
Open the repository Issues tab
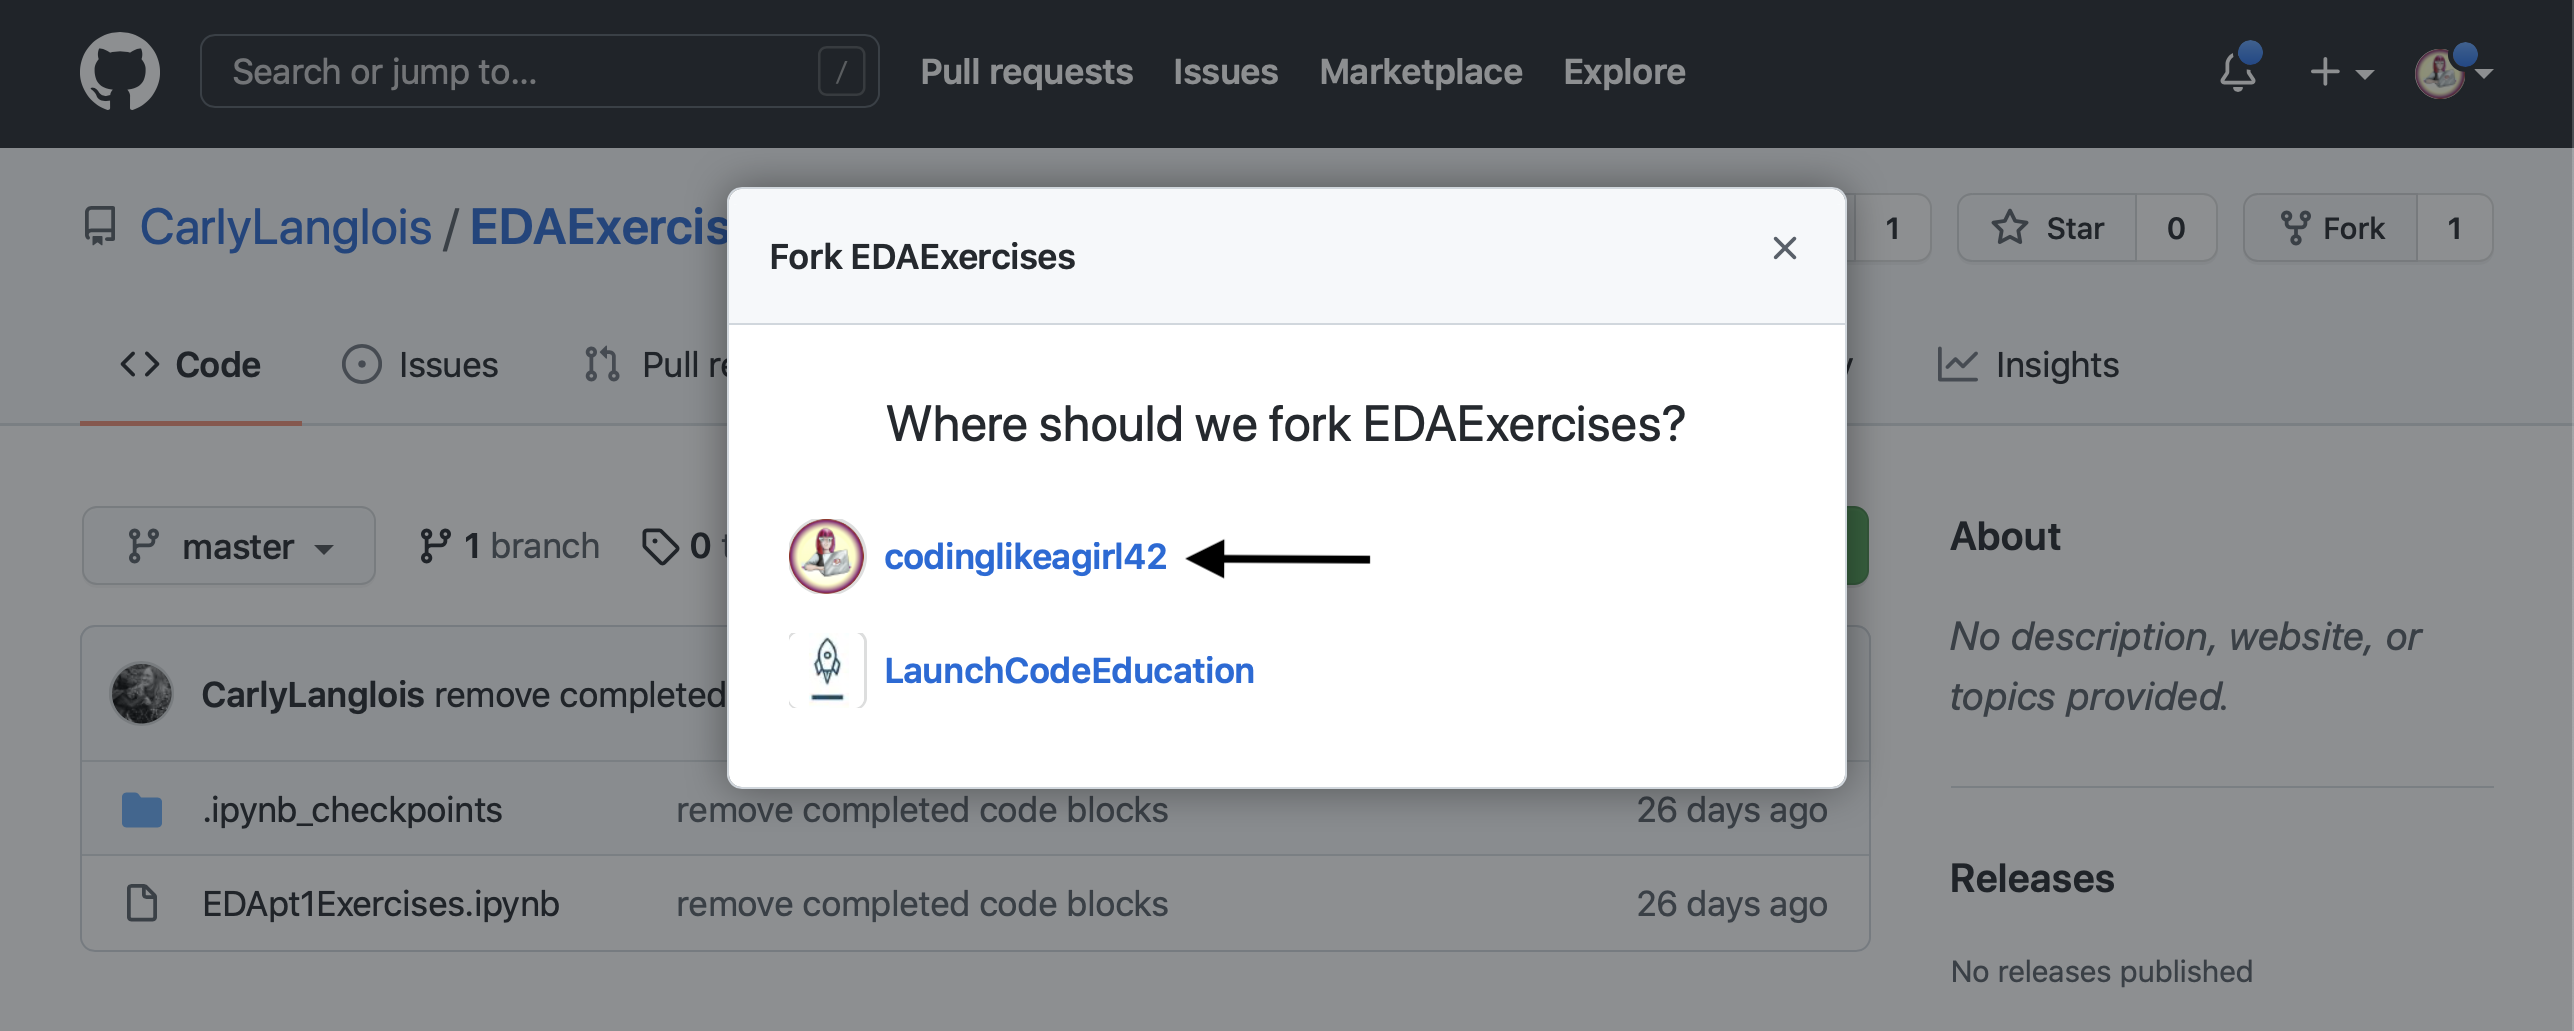pyautogui.click(x=420, y=365)
